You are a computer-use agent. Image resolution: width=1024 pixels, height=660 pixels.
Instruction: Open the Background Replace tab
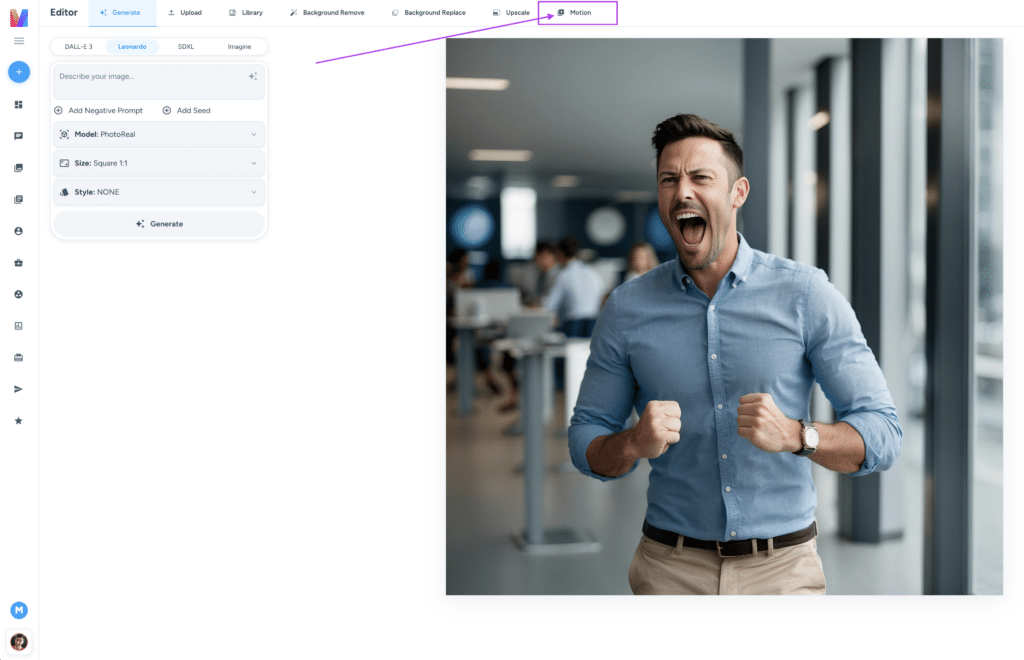(428, 13)
